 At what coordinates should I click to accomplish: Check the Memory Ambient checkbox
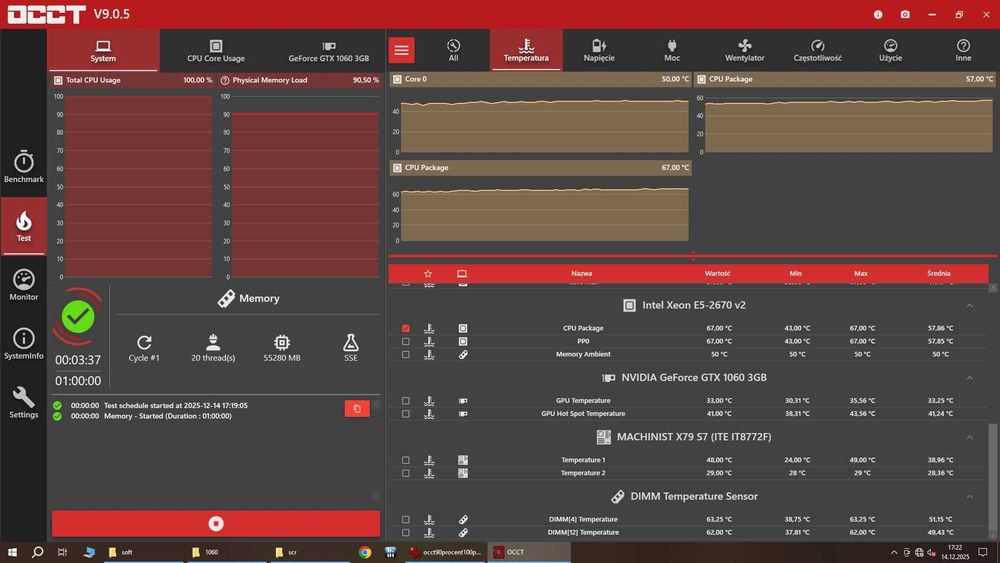pos(406,355)
